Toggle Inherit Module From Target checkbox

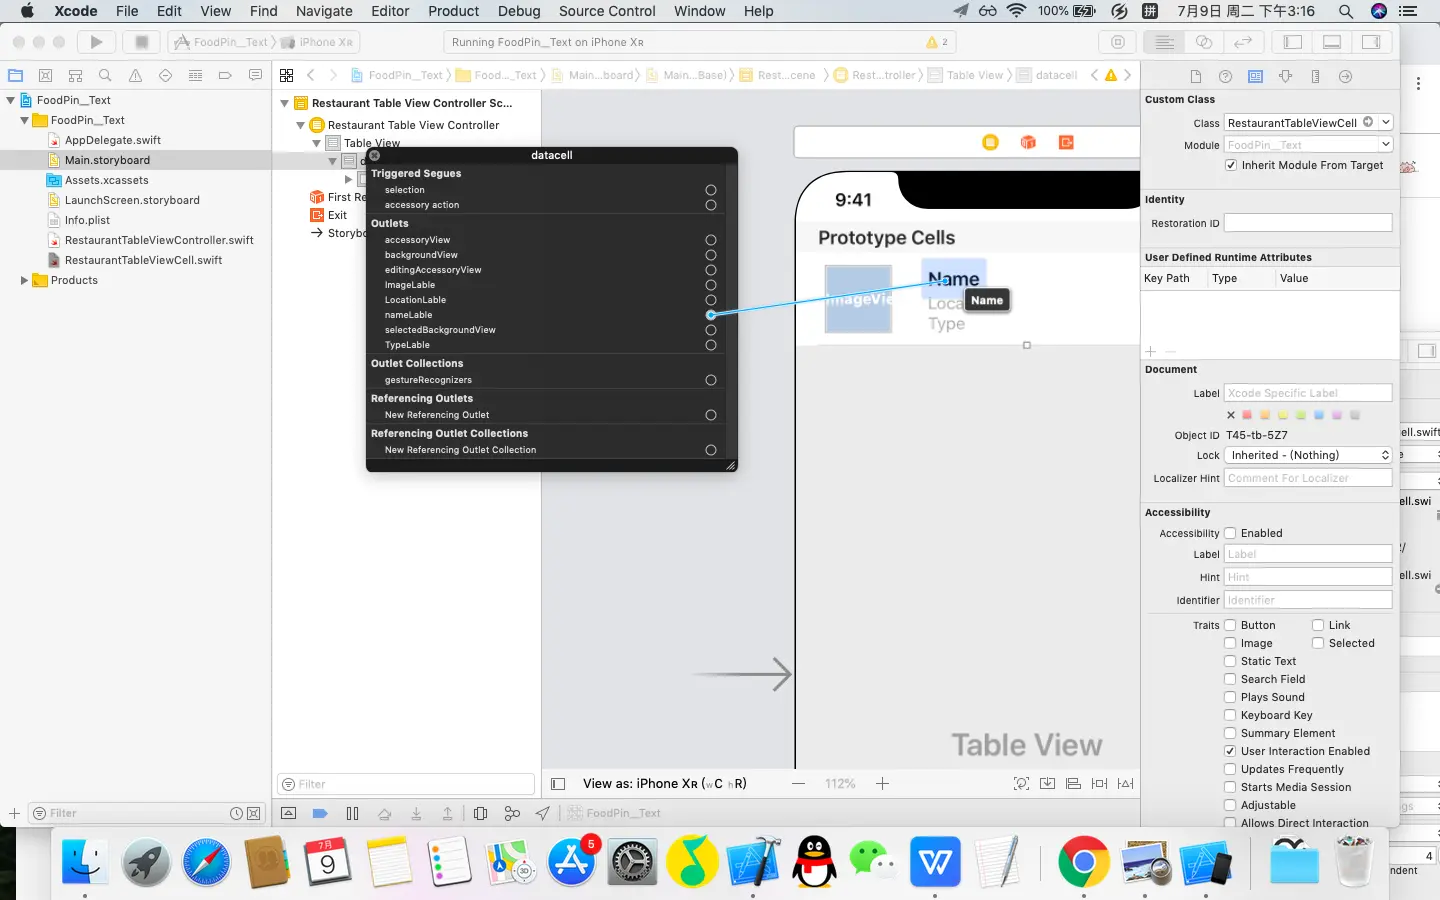(x=1231, y=166)
